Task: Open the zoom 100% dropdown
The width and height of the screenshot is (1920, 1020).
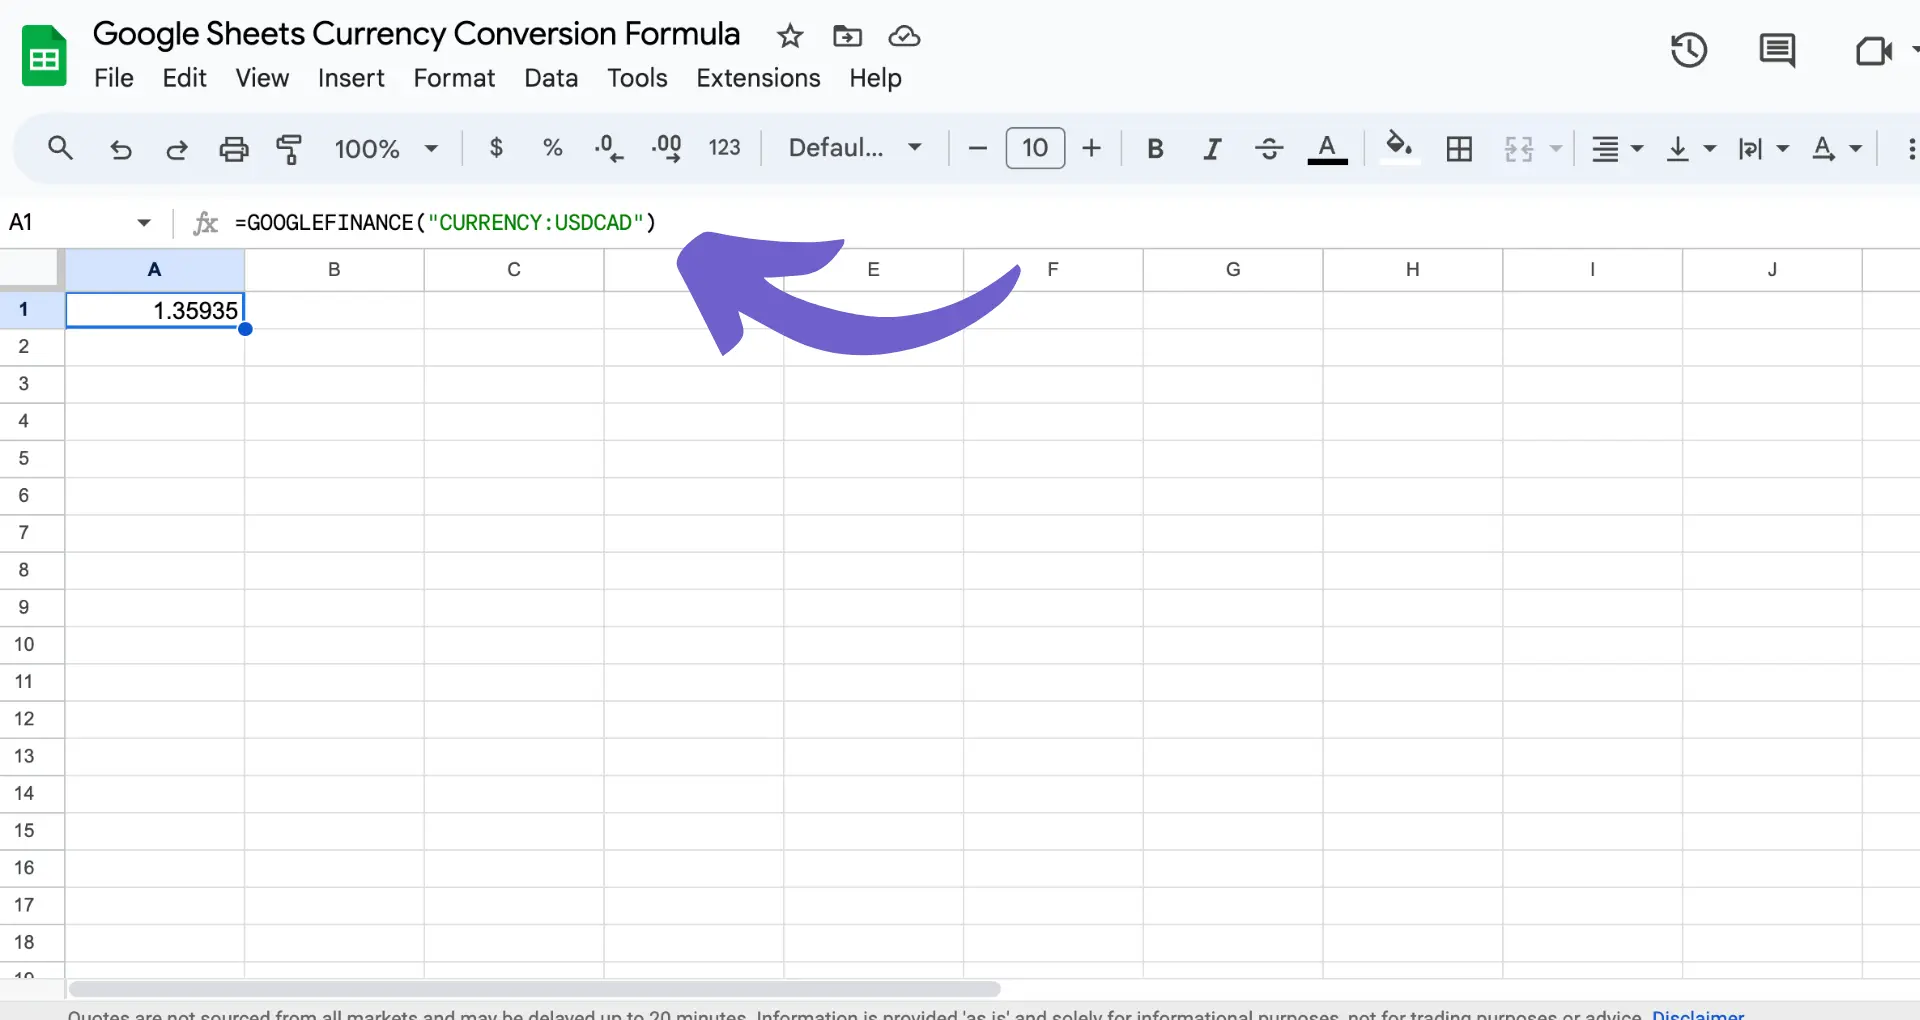Action: pyautogui.click(x=386, y=149)
